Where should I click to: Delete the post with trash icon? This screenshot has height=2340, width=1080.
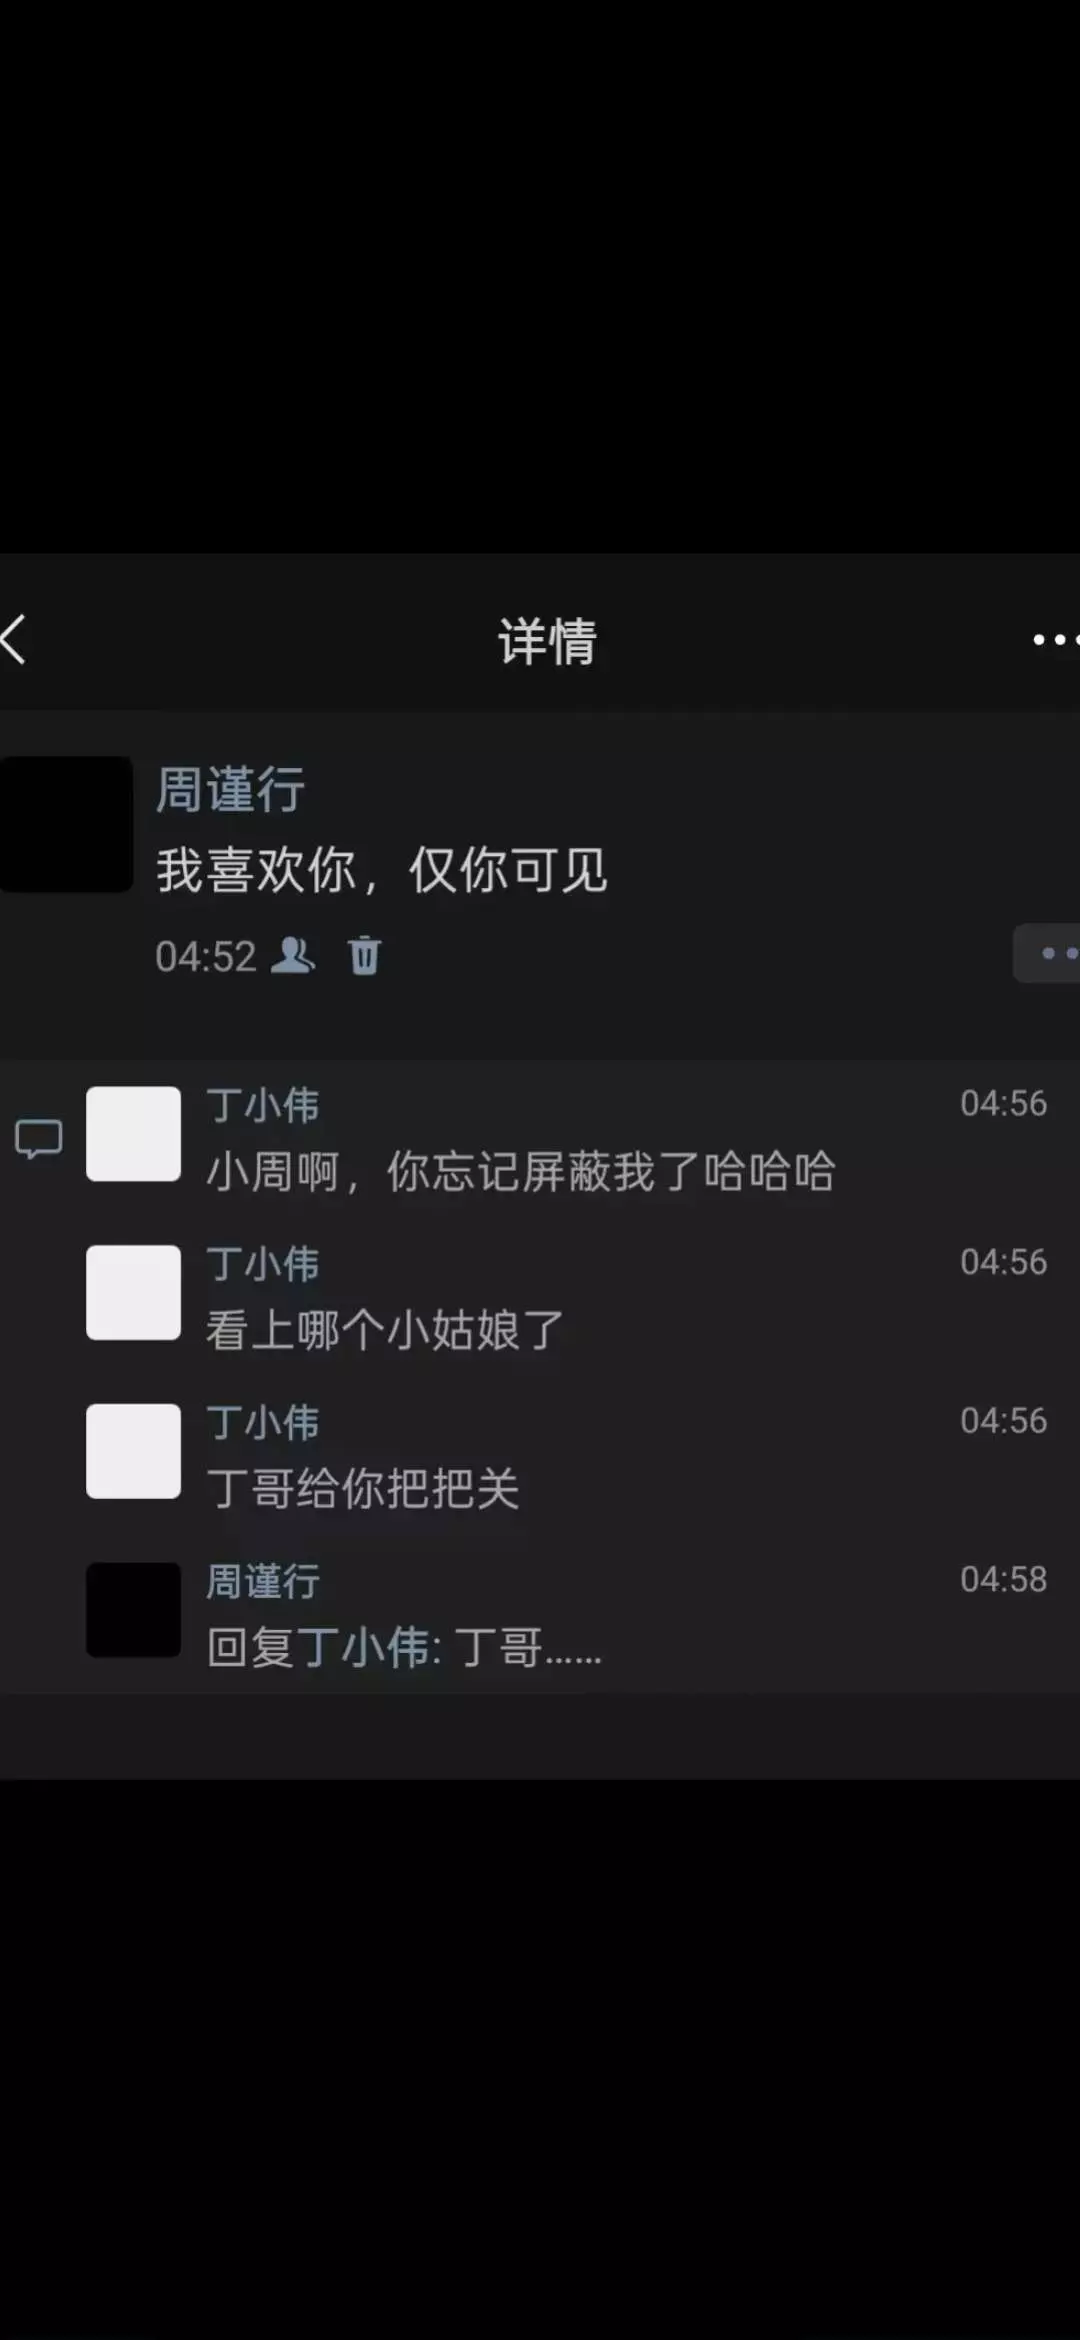coord(364,955)
